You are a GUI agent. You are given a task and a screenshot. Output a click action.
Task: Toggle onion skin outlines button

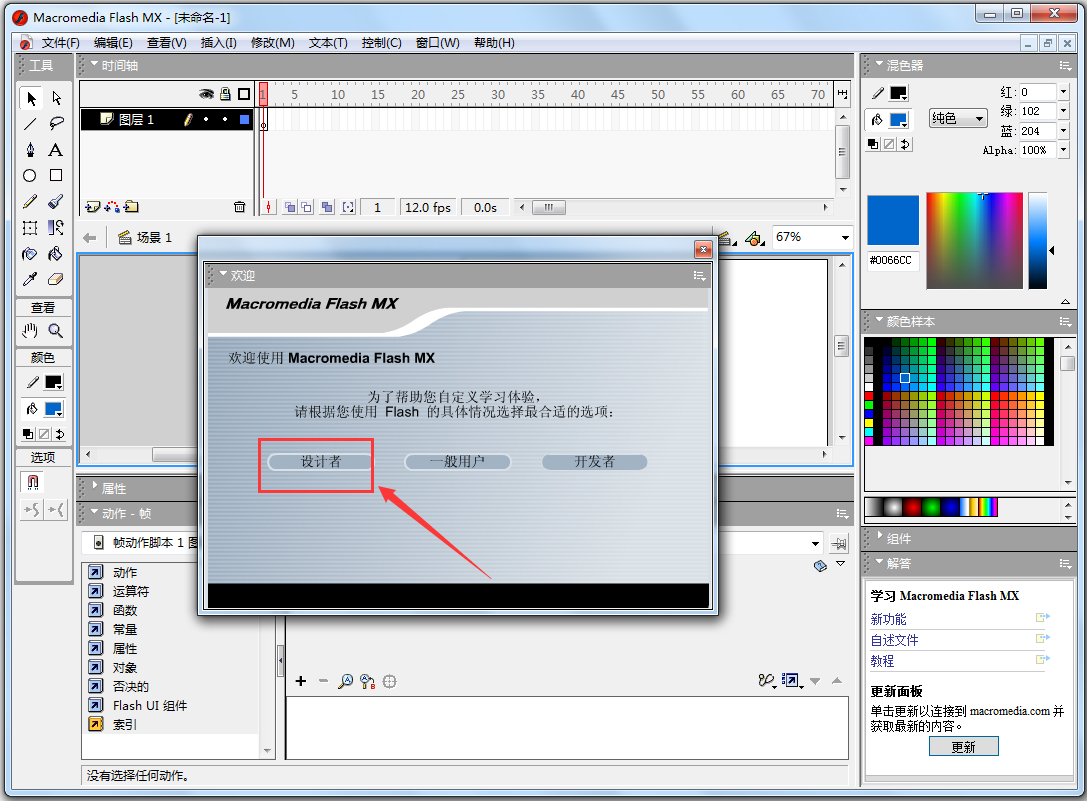pos(306,207)
